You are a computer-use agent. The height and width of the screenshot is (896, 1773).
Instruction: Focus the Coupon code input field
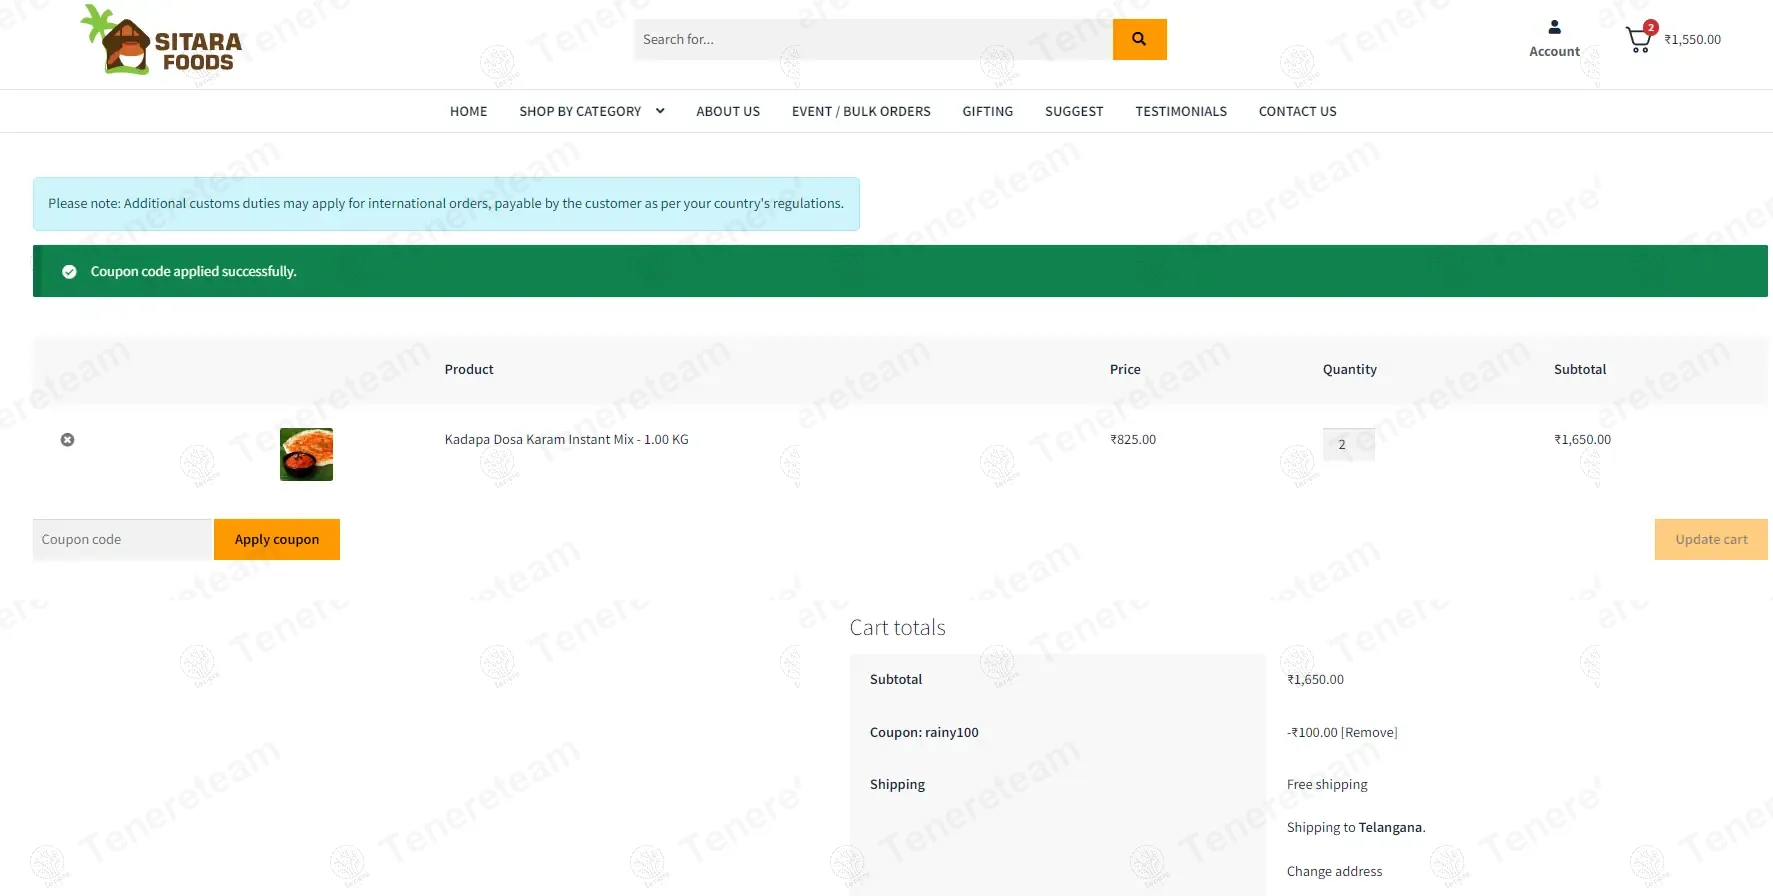(x=122, y=539)
